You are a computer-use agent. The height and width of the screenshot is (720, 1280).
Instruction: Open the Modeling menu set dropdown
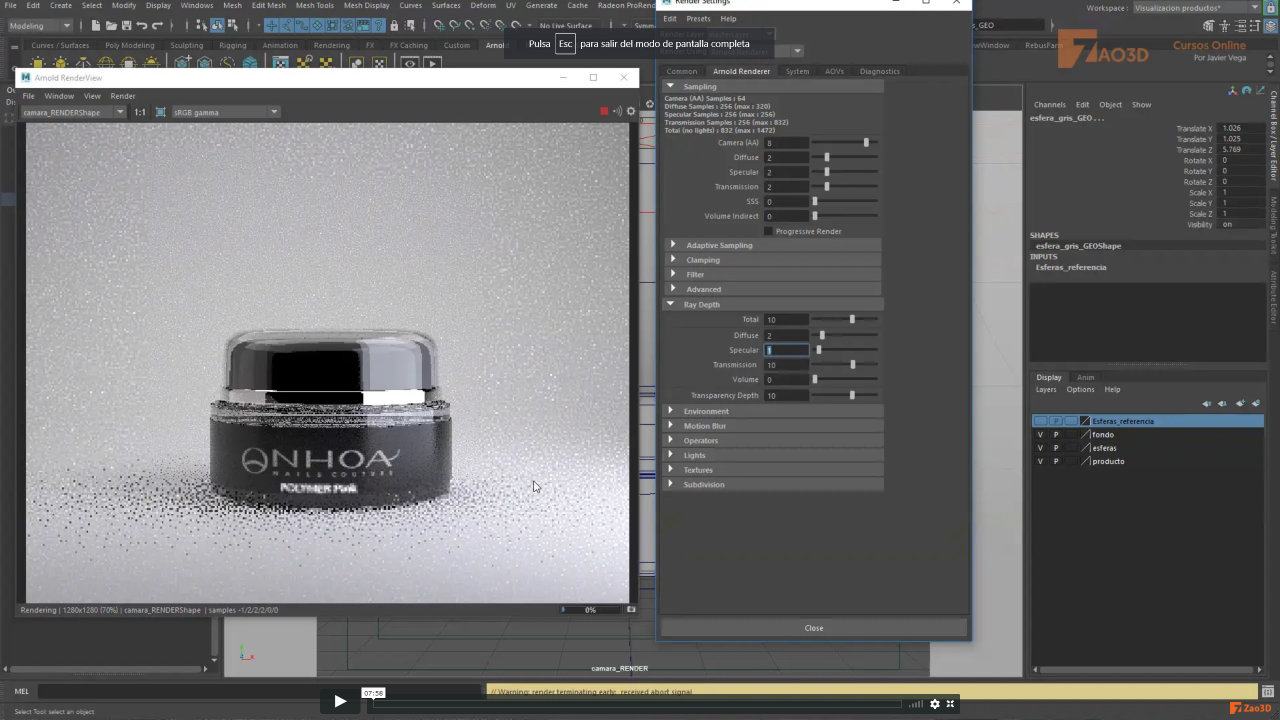(x=40, y=25)
